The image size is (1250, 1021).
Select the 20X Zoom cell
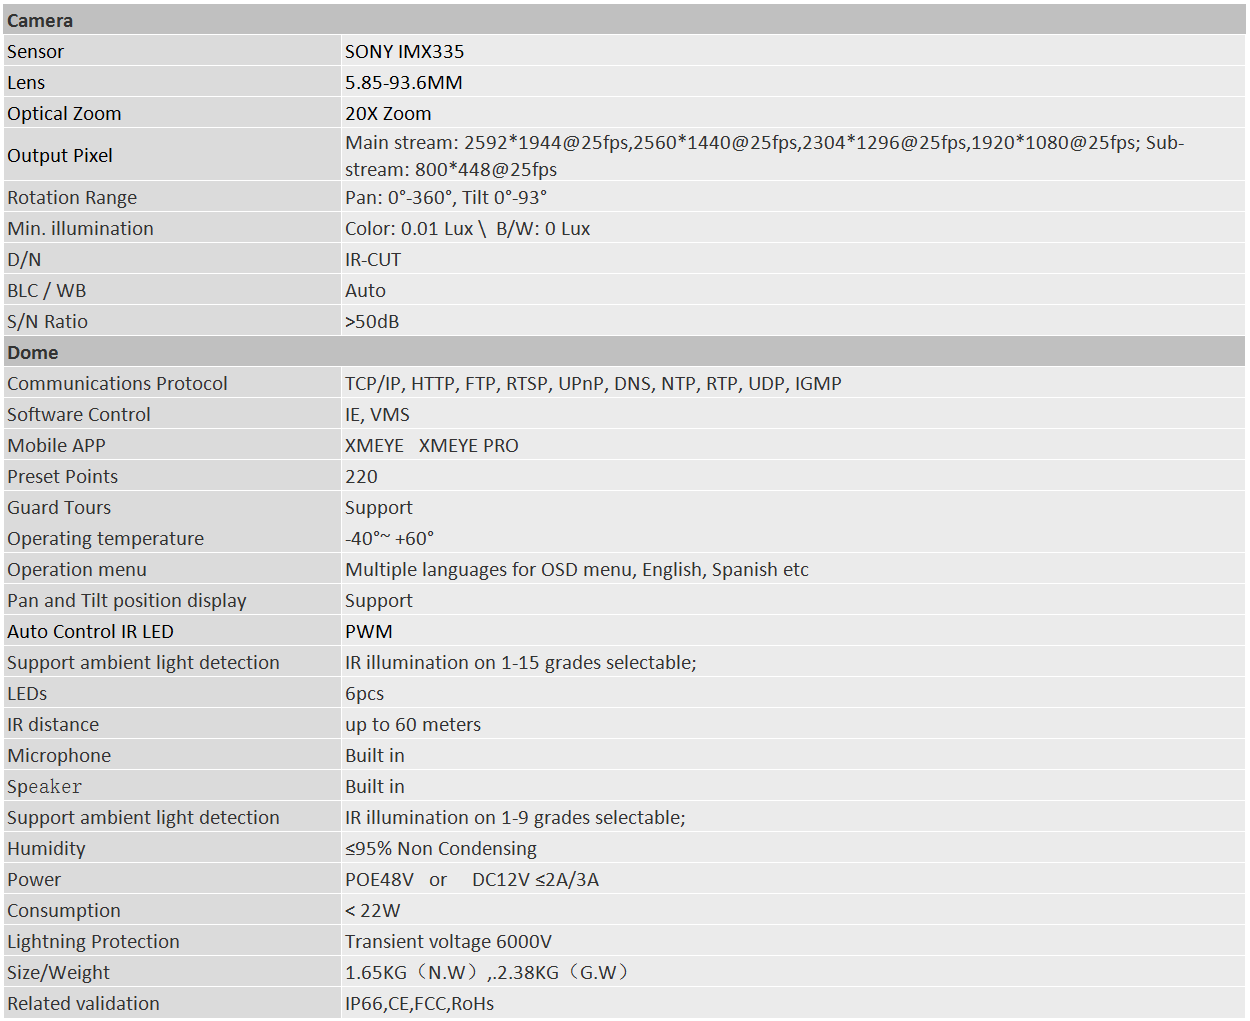(x=388, y=113)
